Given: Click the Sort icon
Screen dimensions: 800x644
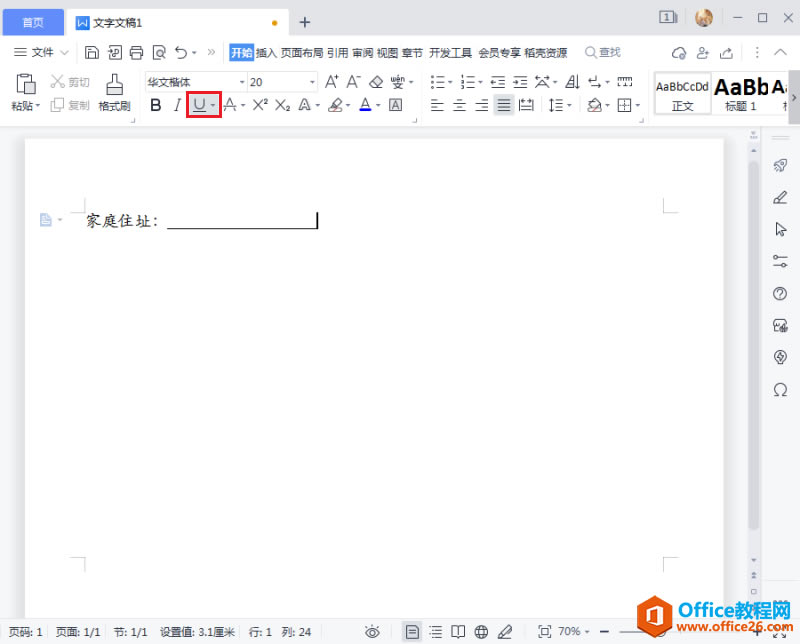Looking at the screenshot, I should (x=572, y=82).
